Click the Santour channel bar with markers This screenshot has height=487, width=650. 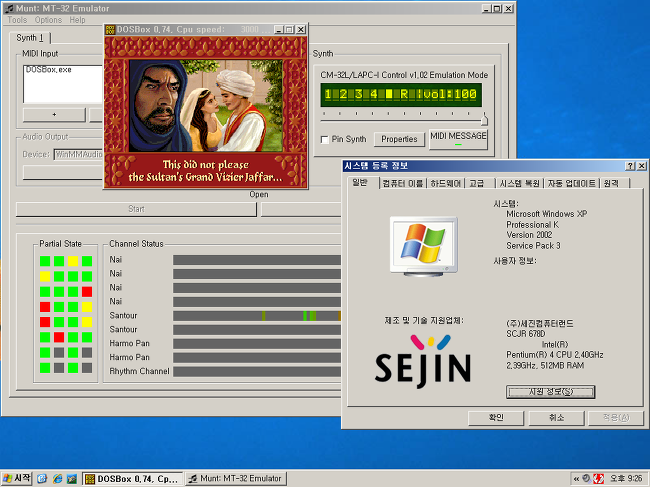[x=257, y=316]
